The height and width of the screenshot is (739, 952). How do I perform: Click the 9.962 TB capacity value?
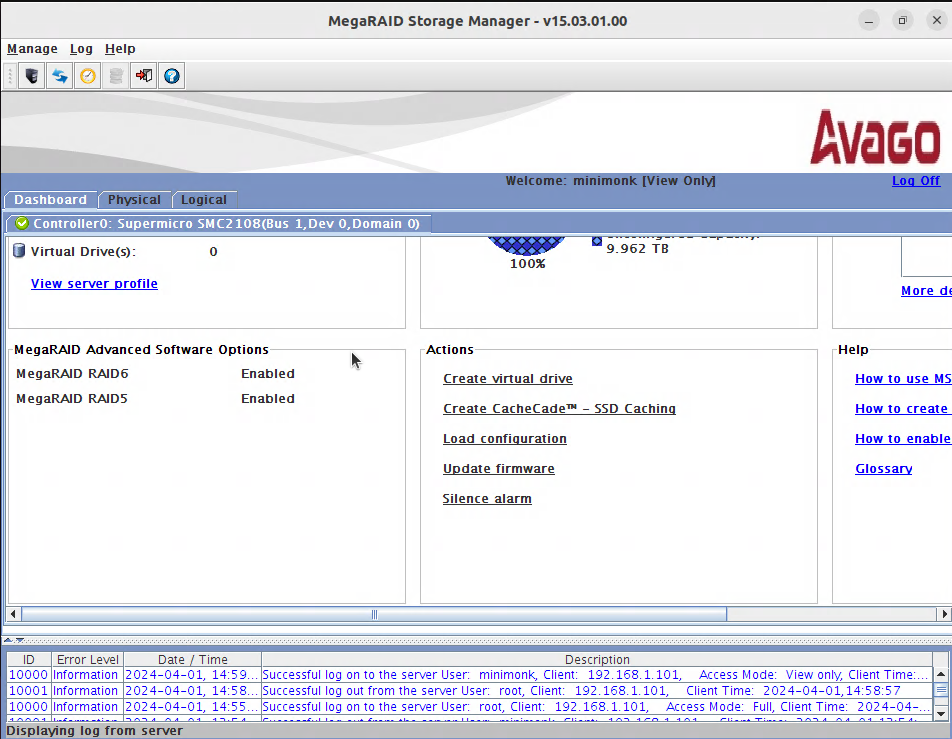[x=638, y=248]
